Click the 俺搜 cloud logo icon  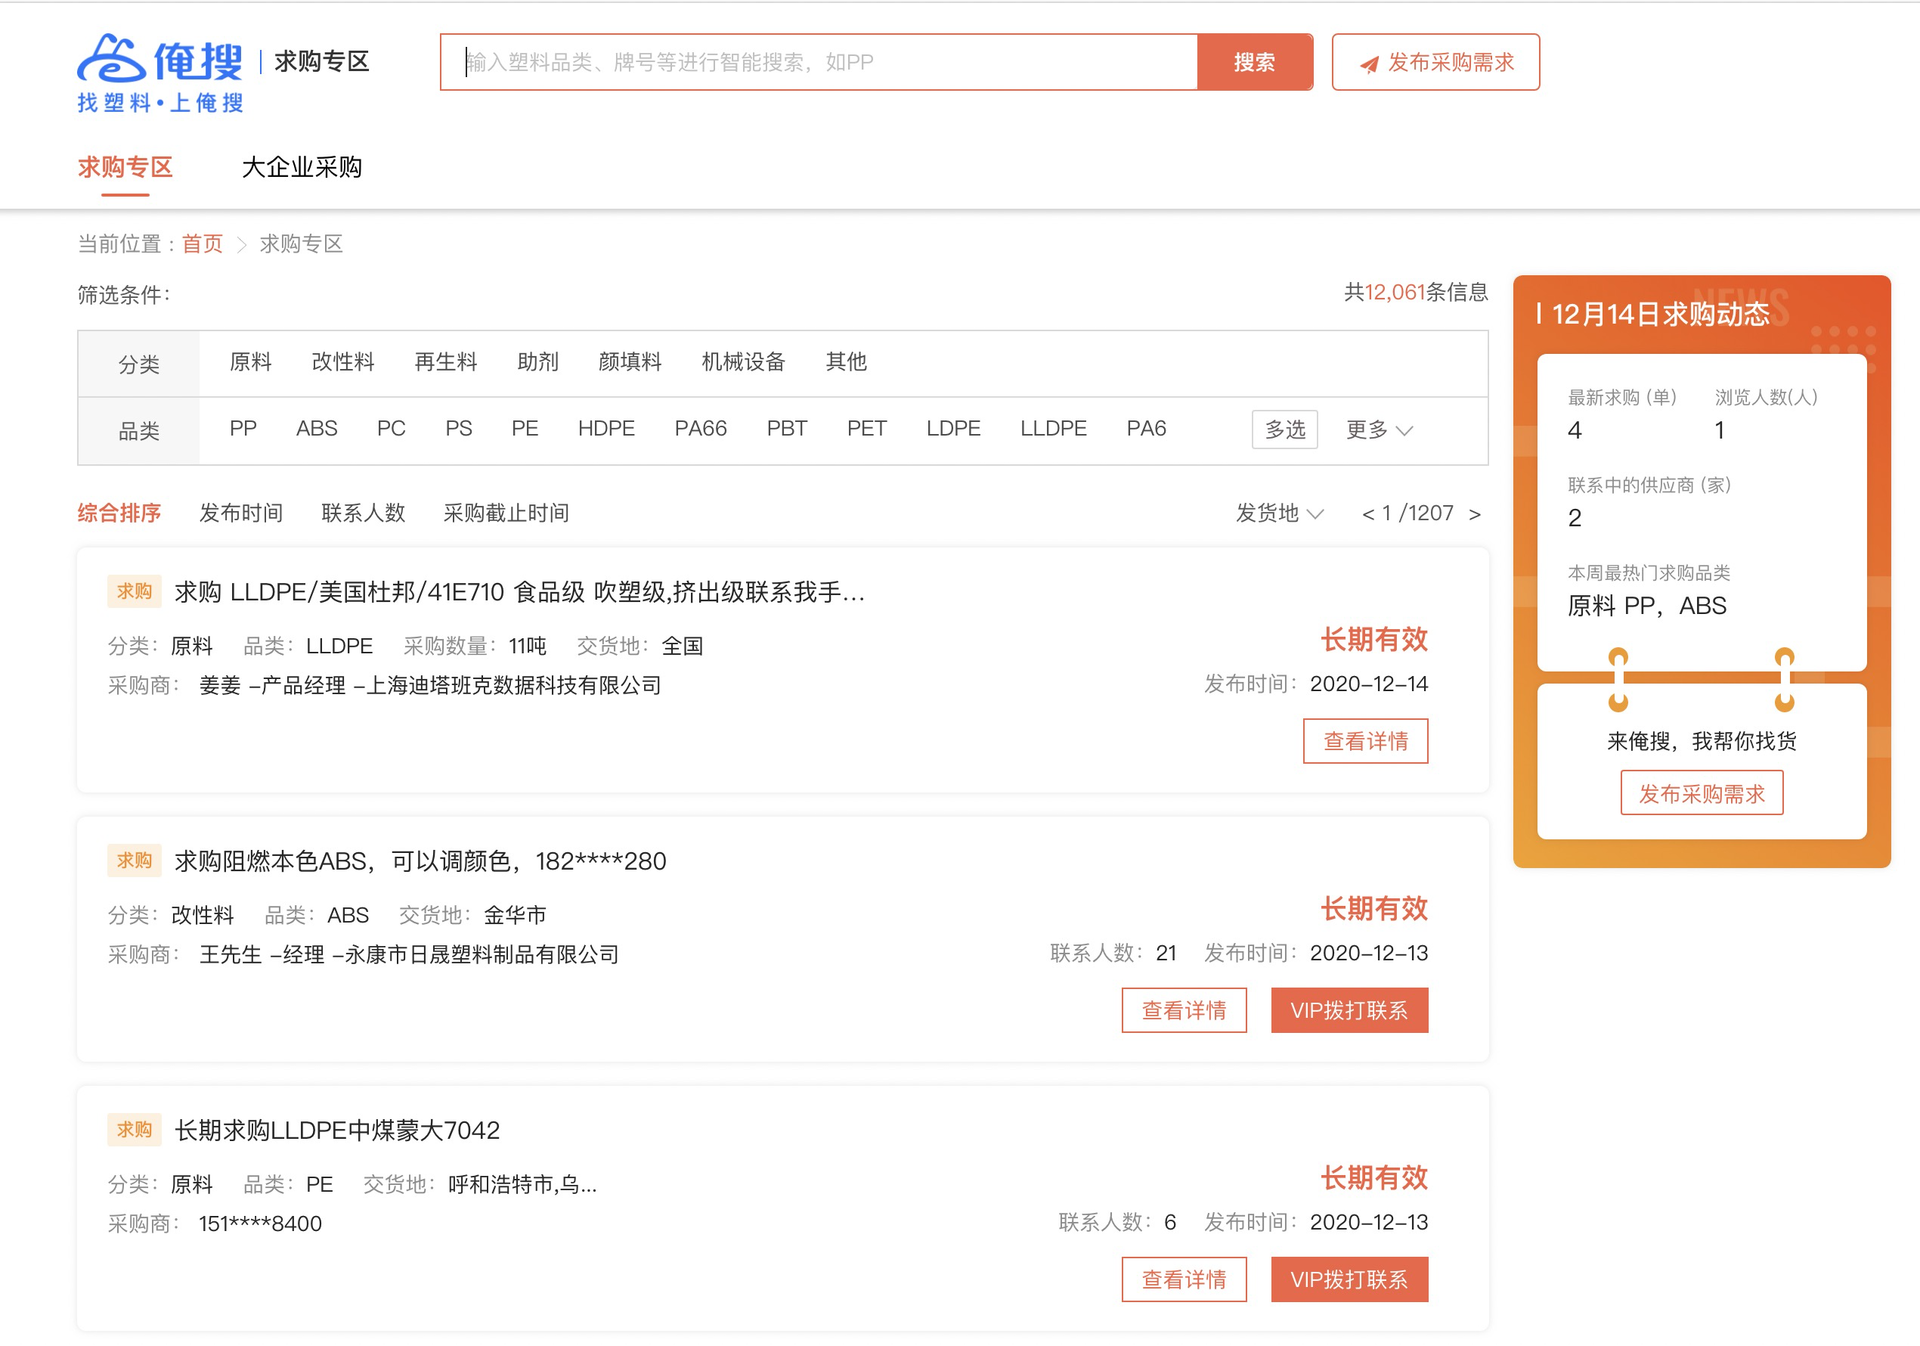pos(111,59)
